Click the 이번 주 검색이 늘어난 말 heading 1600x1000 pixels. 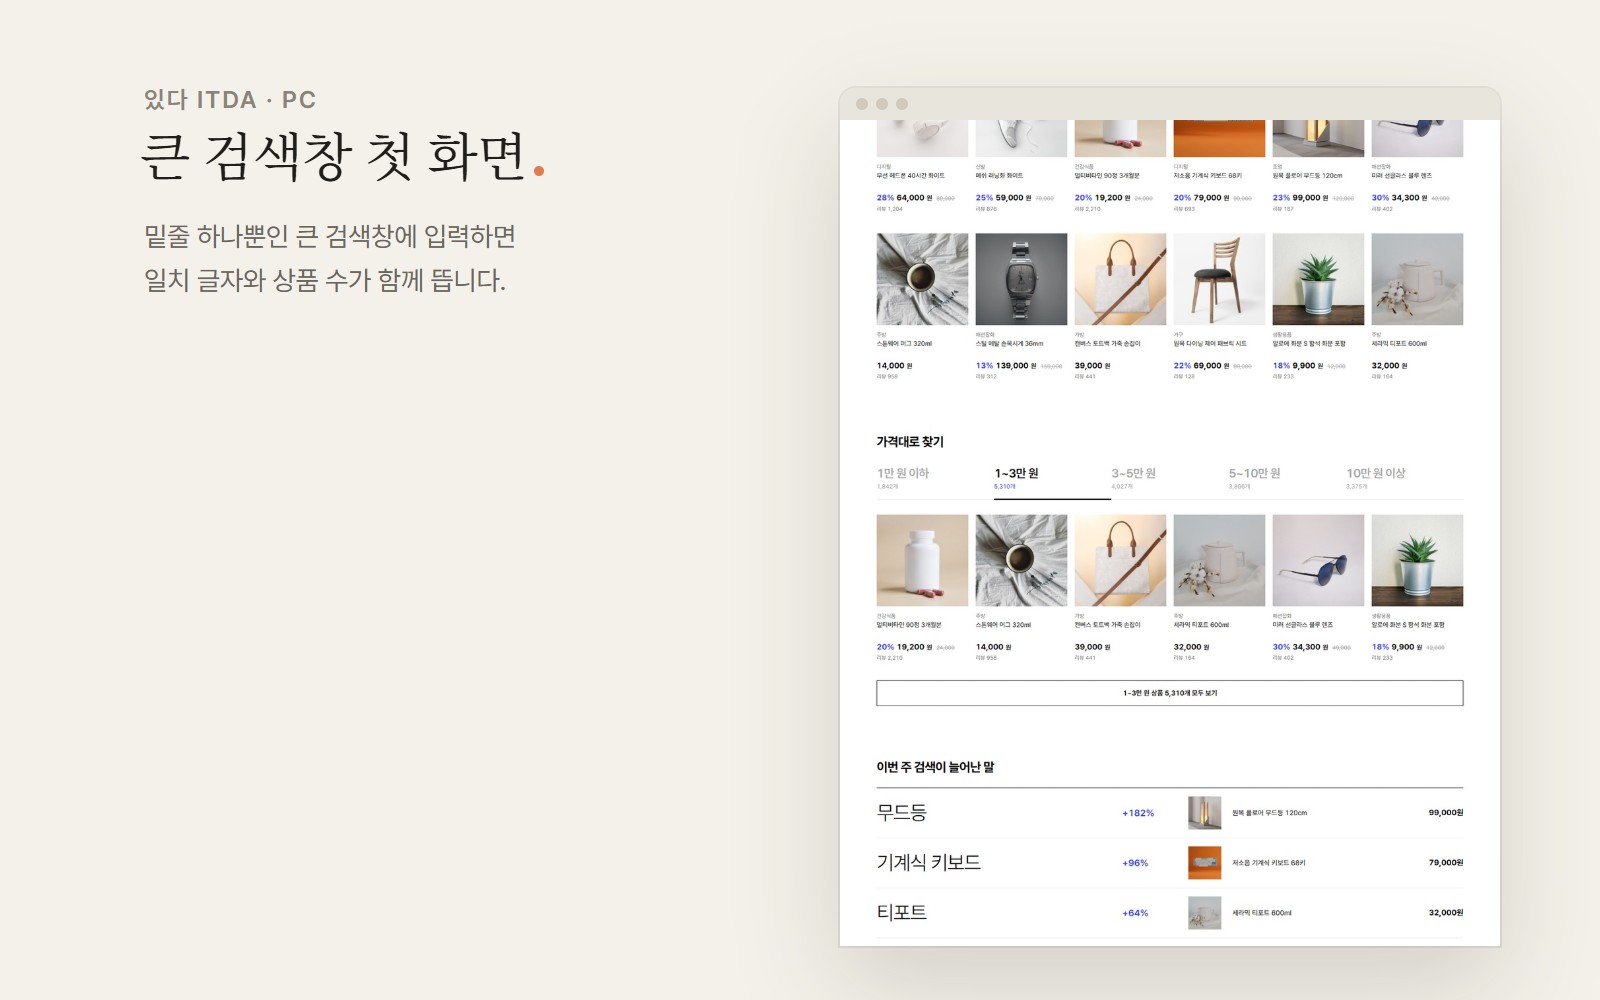[935, 767]
